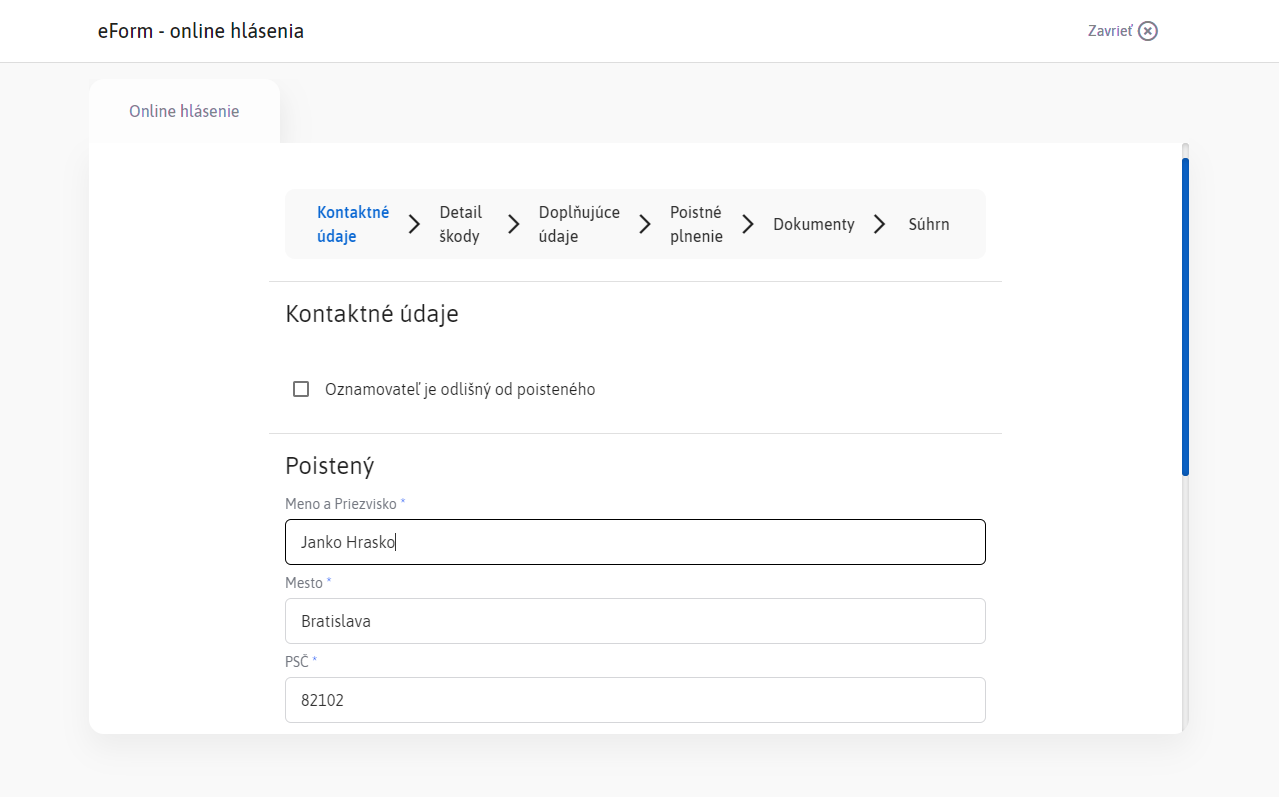Viewport: 1279px width, 797px height.
Task: Click the PSČ field label
Action: 301,661
